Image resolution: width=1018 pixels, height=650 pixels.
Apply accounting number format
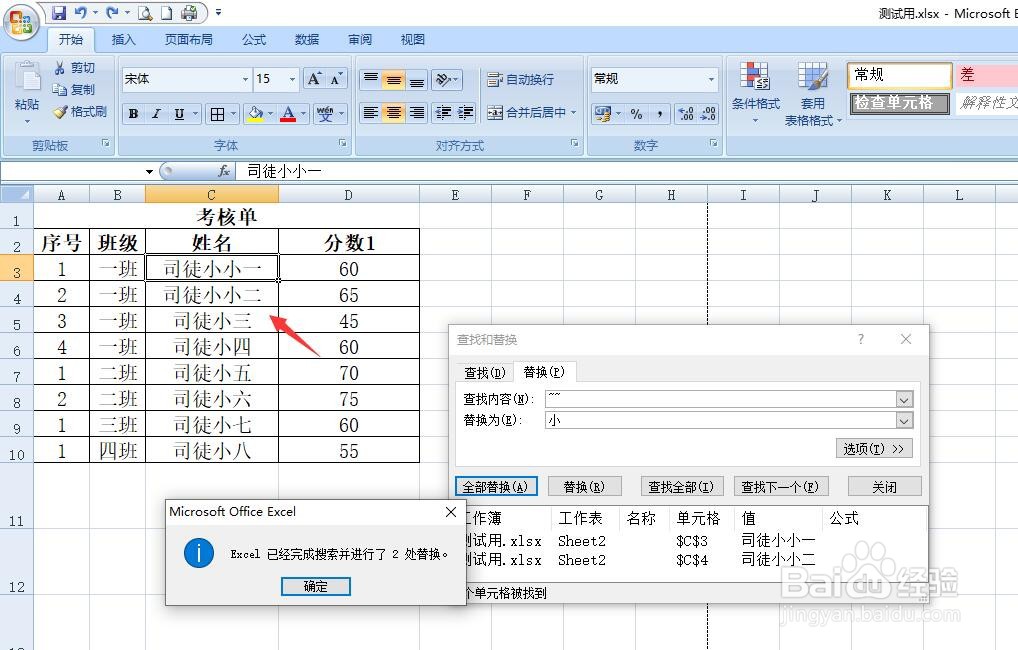click(602, 114)
